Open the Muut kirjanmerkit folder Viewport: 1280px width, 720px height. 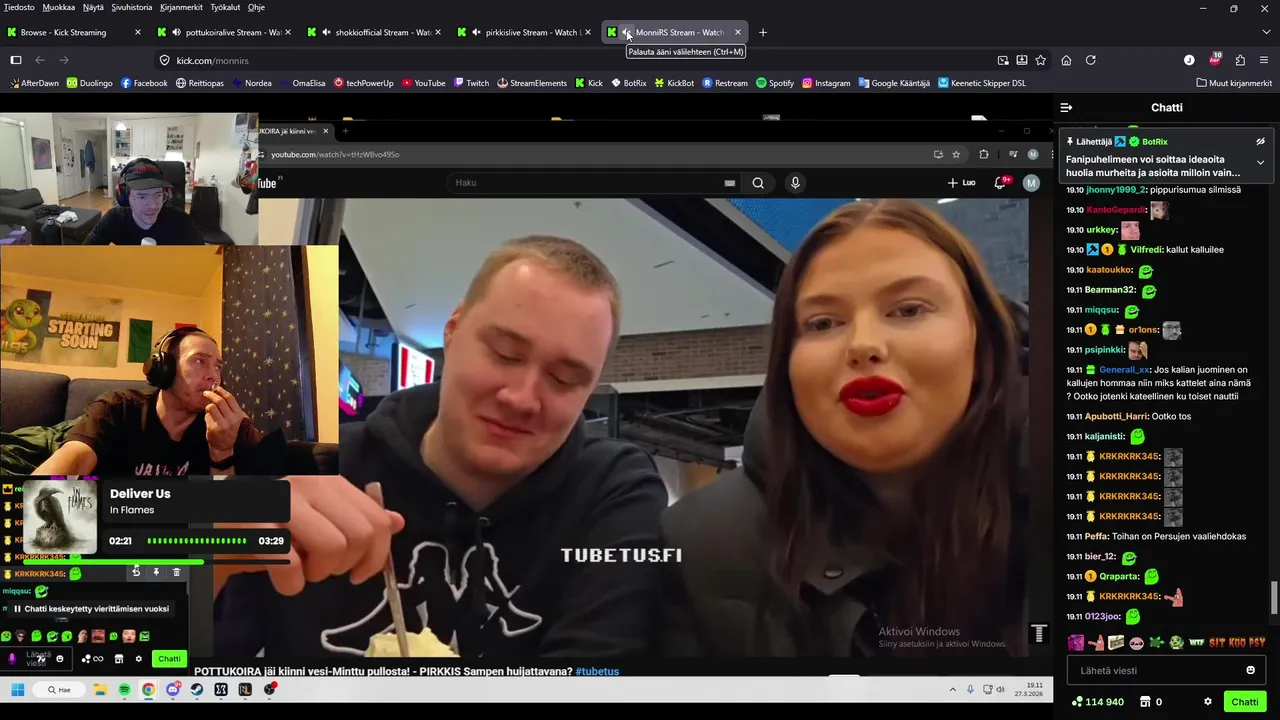click(1233, 83)
